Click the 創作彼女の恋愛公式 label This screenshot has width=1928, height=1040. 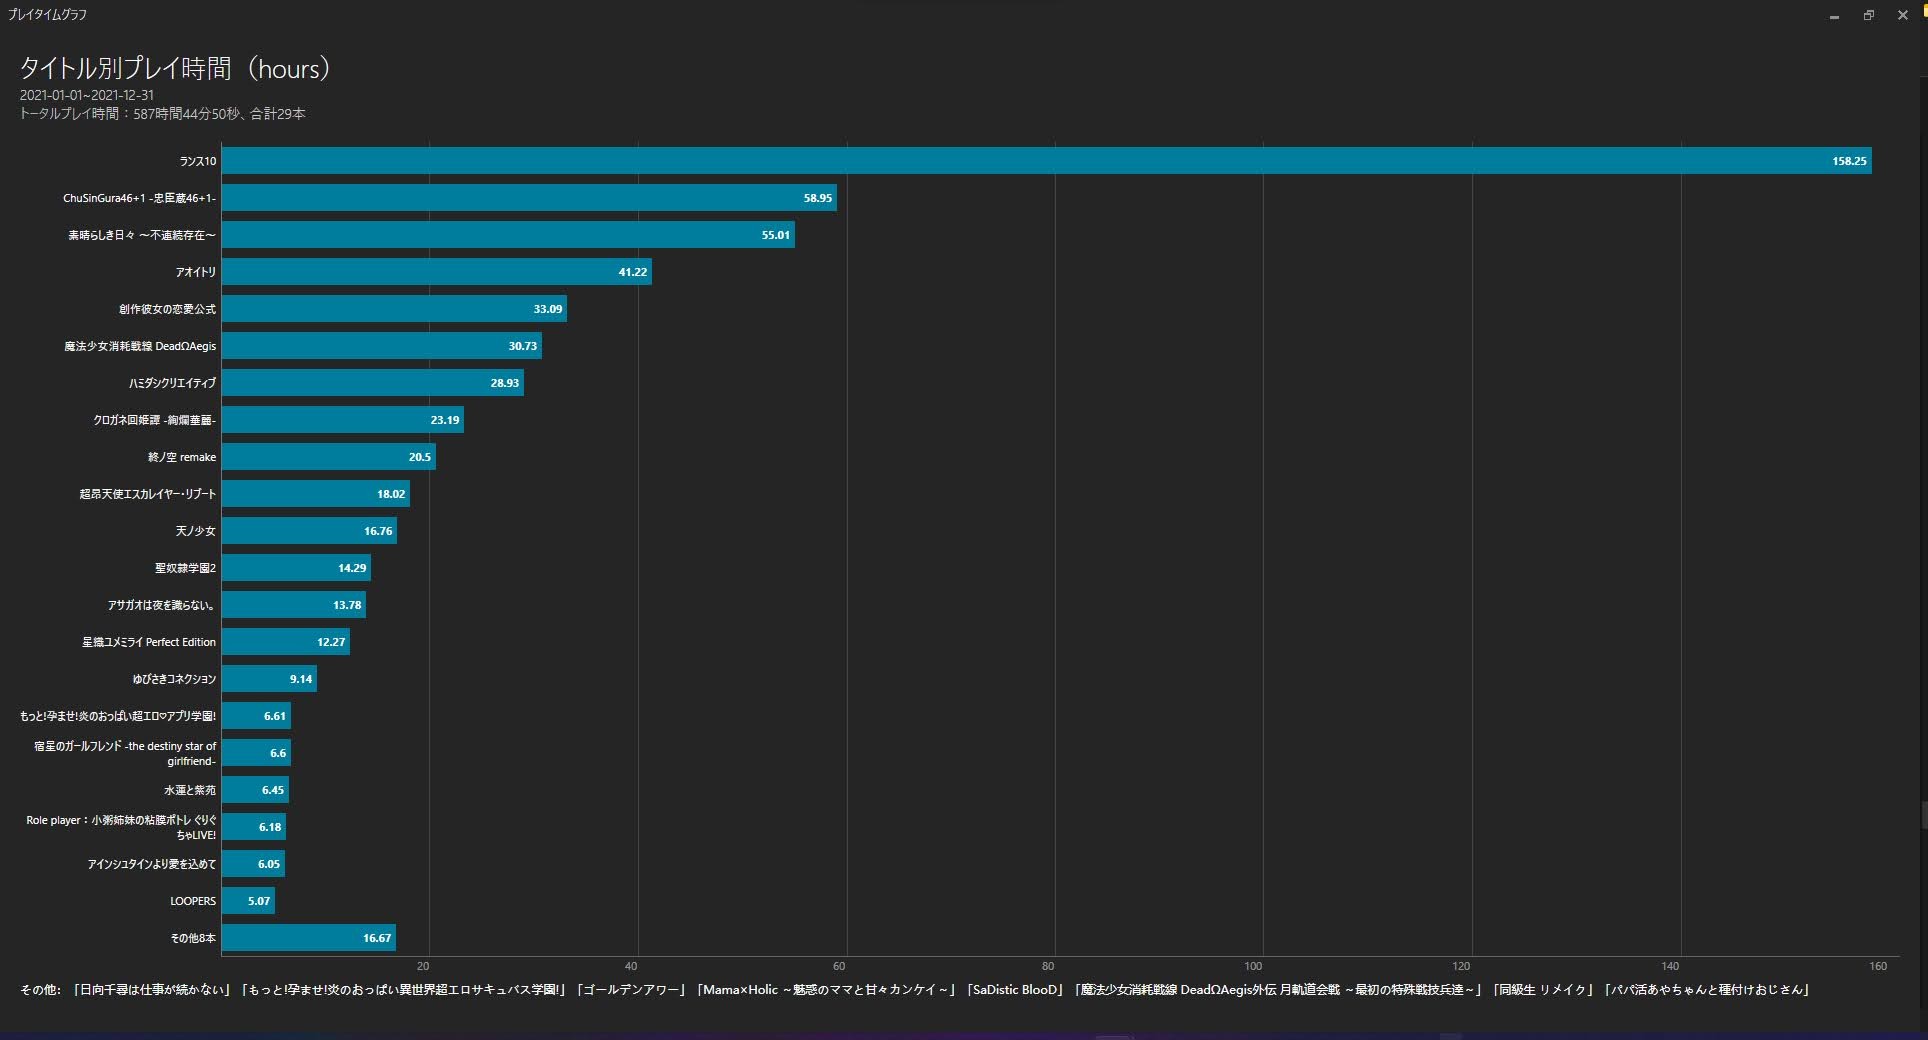tap(167, 309)
